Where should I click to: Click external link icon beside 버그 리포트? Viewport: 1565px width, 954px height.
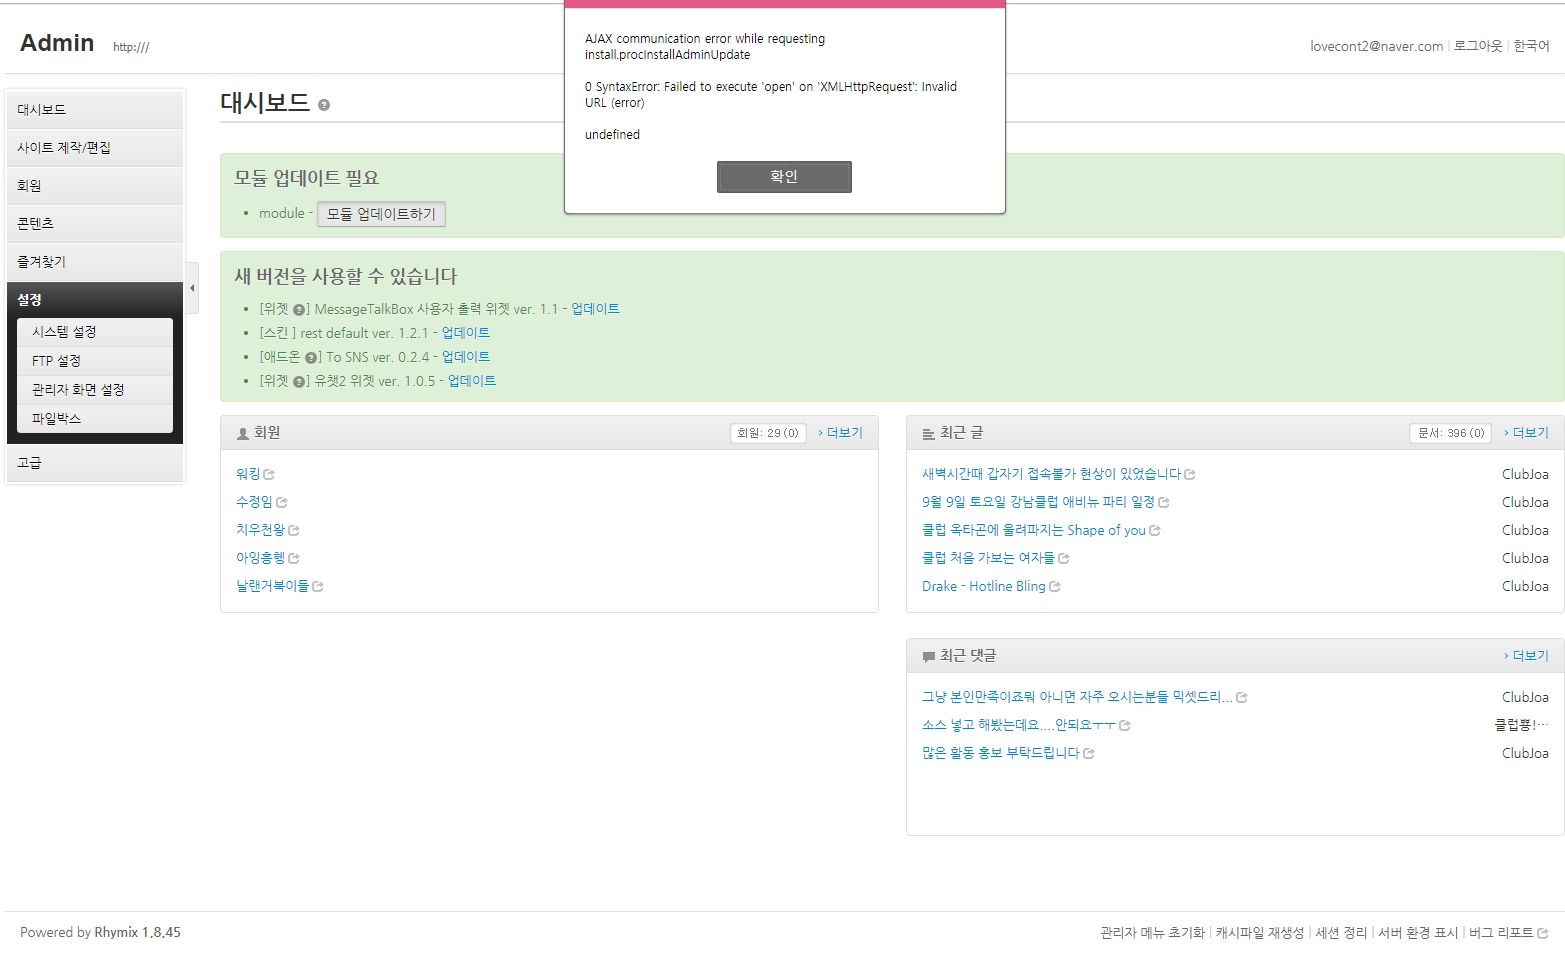tap(1543, 933)
